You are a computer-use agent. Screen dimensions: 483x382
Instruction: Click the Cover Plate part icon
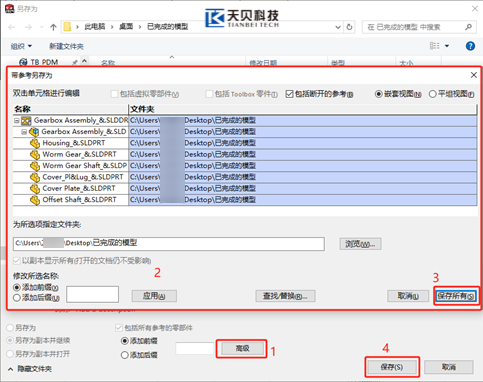(35, 189)
